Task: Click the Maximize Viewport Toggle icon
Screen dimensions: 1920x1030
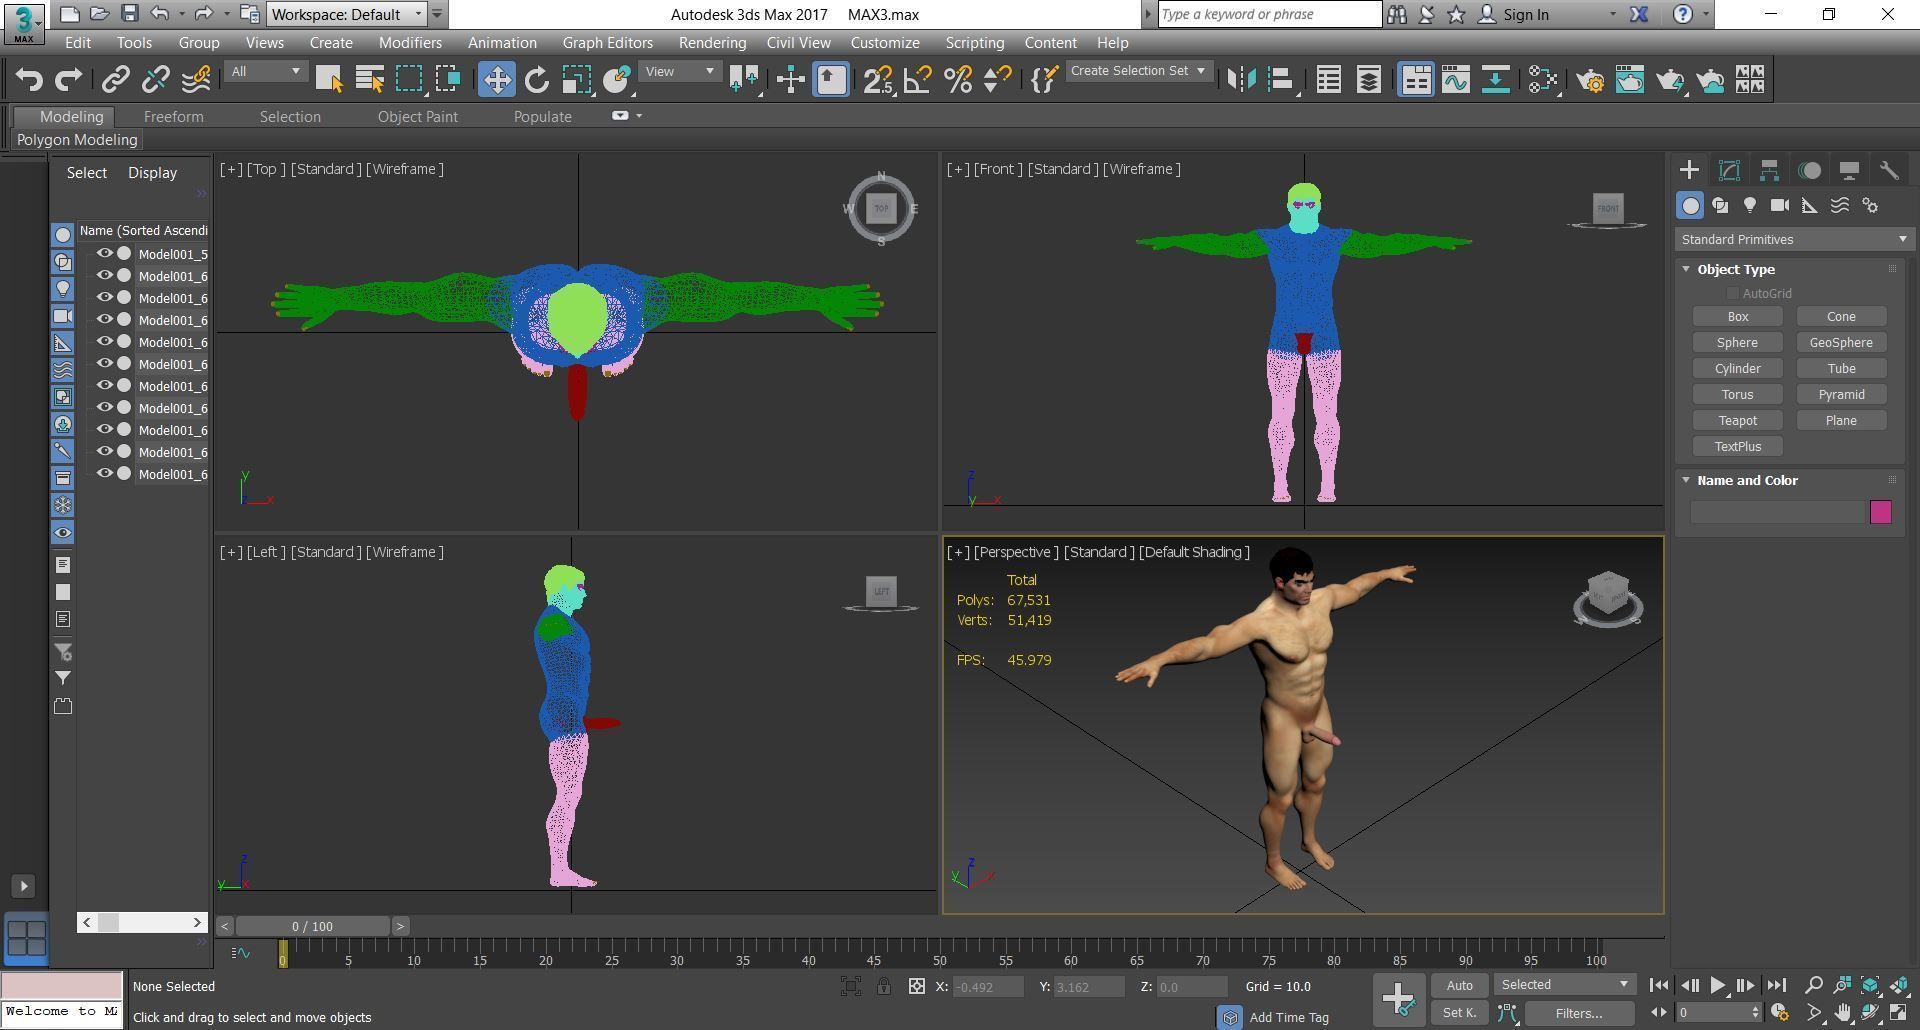Action: coord(1899,1013)
